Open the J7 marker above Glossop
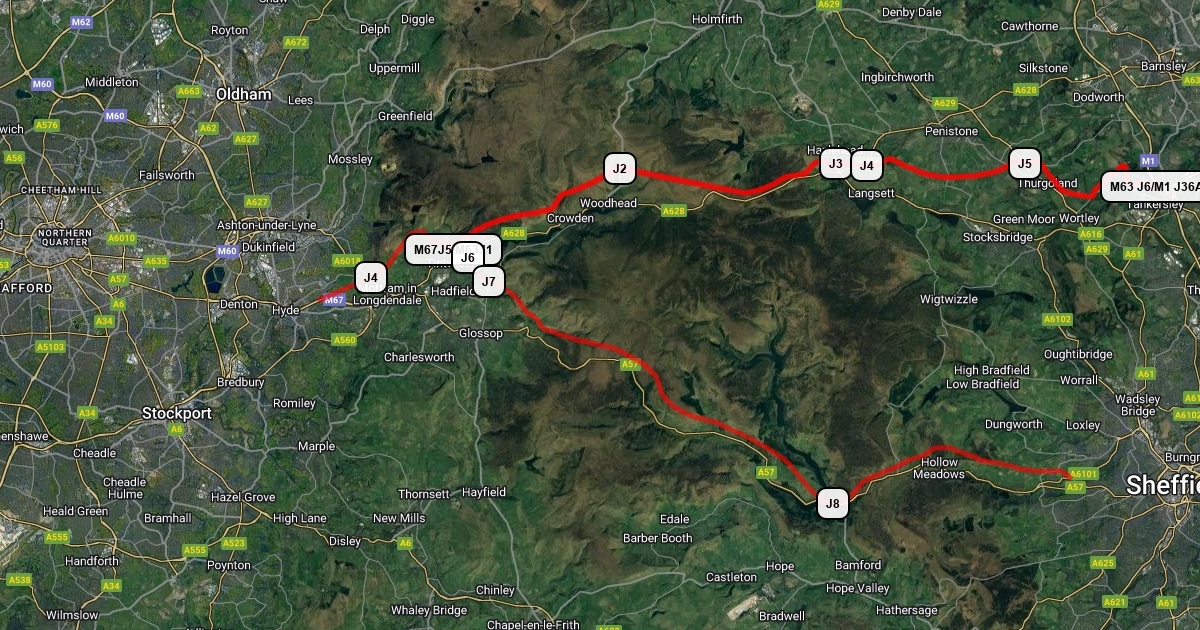The height and width of the screenshot is (630, 1200). point(488,282)
